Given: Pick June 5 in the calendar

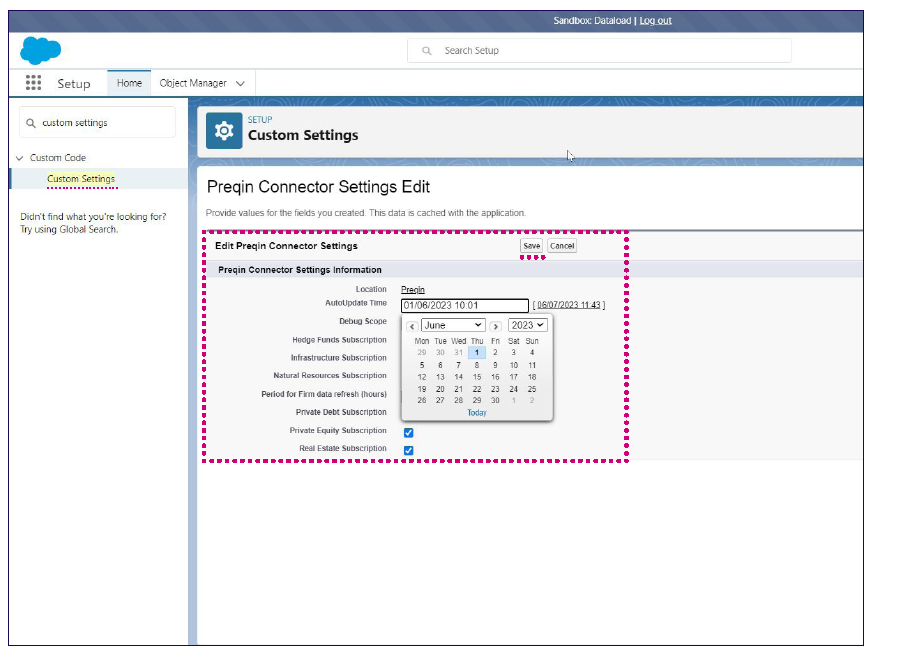Looking at the screenshot, I should 422,366.
